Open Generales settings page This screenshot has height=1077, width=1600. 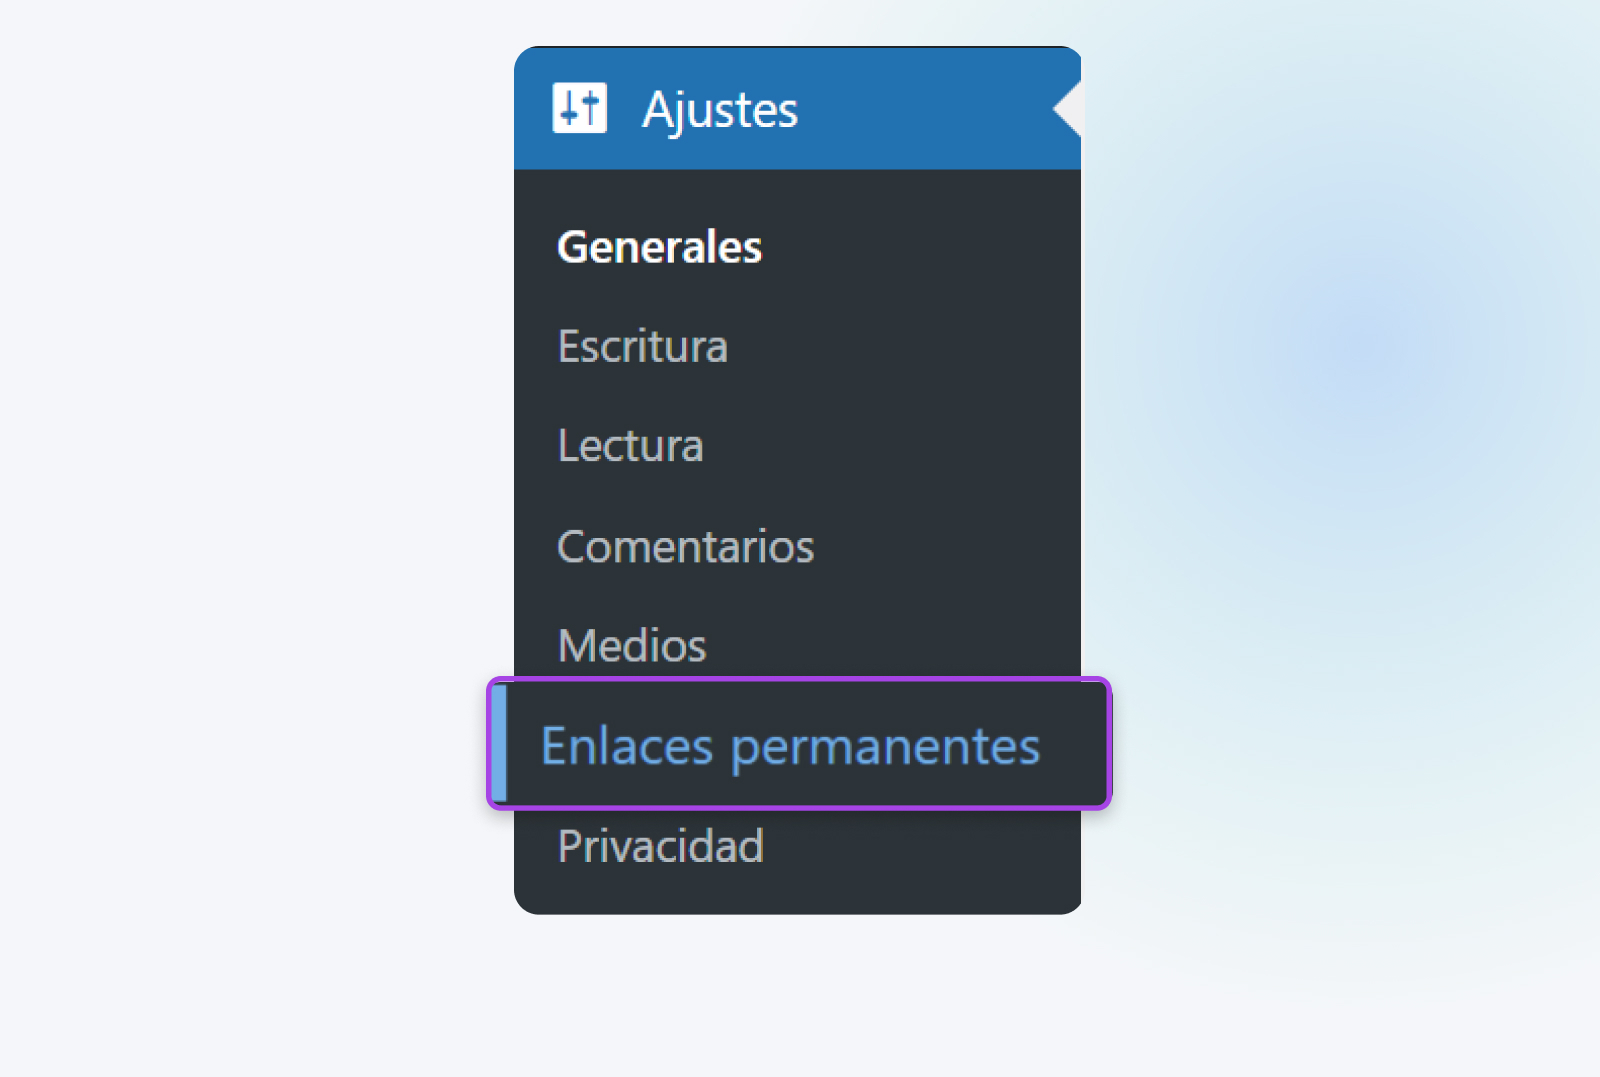[659, 247]
